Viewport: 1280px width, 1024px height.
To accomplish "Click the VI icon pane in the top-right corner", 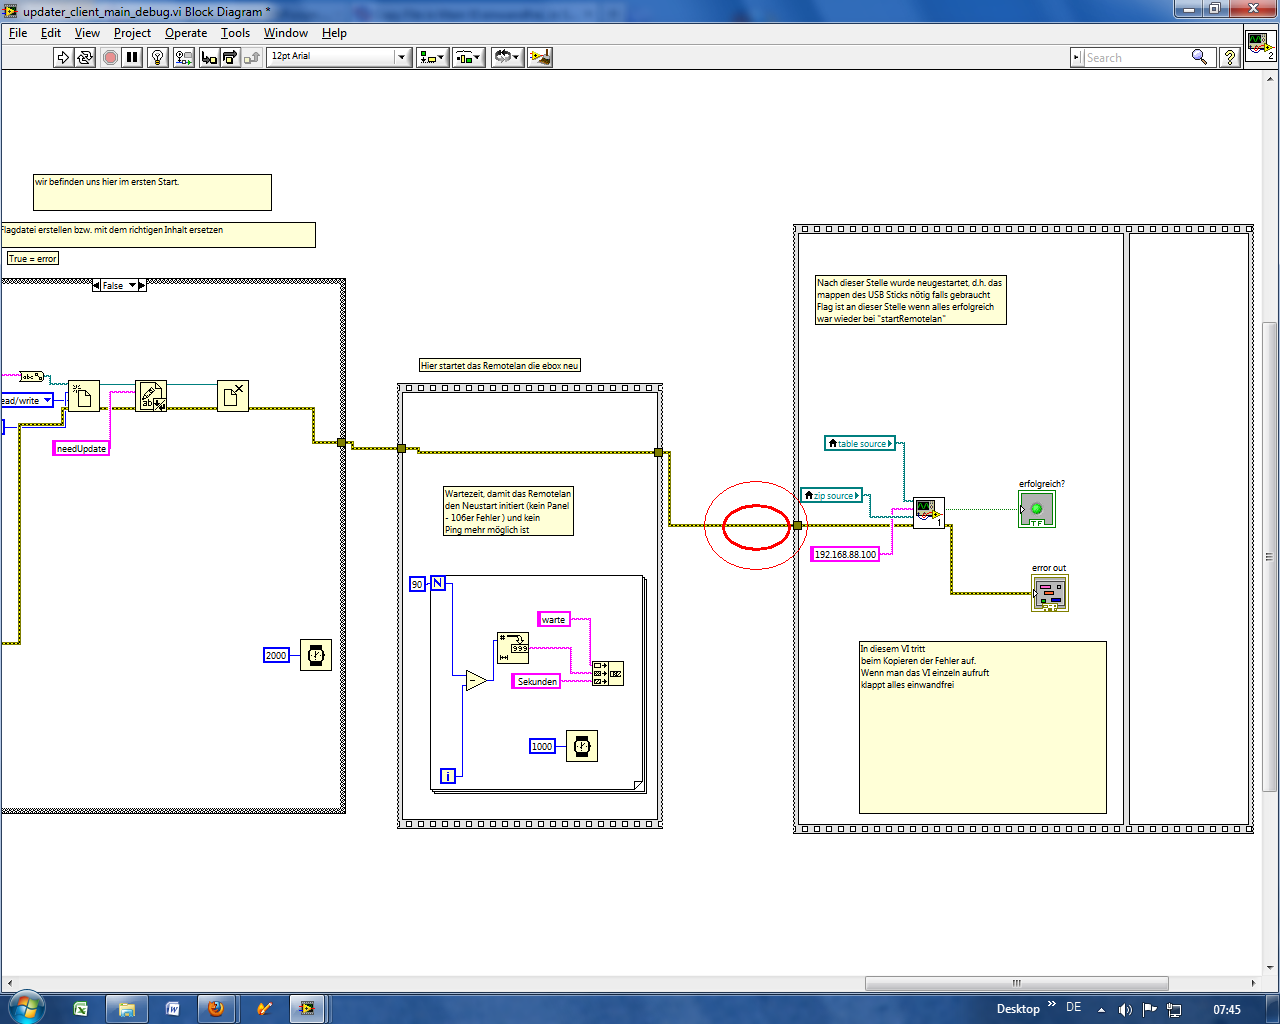I will coord(1260,46).
